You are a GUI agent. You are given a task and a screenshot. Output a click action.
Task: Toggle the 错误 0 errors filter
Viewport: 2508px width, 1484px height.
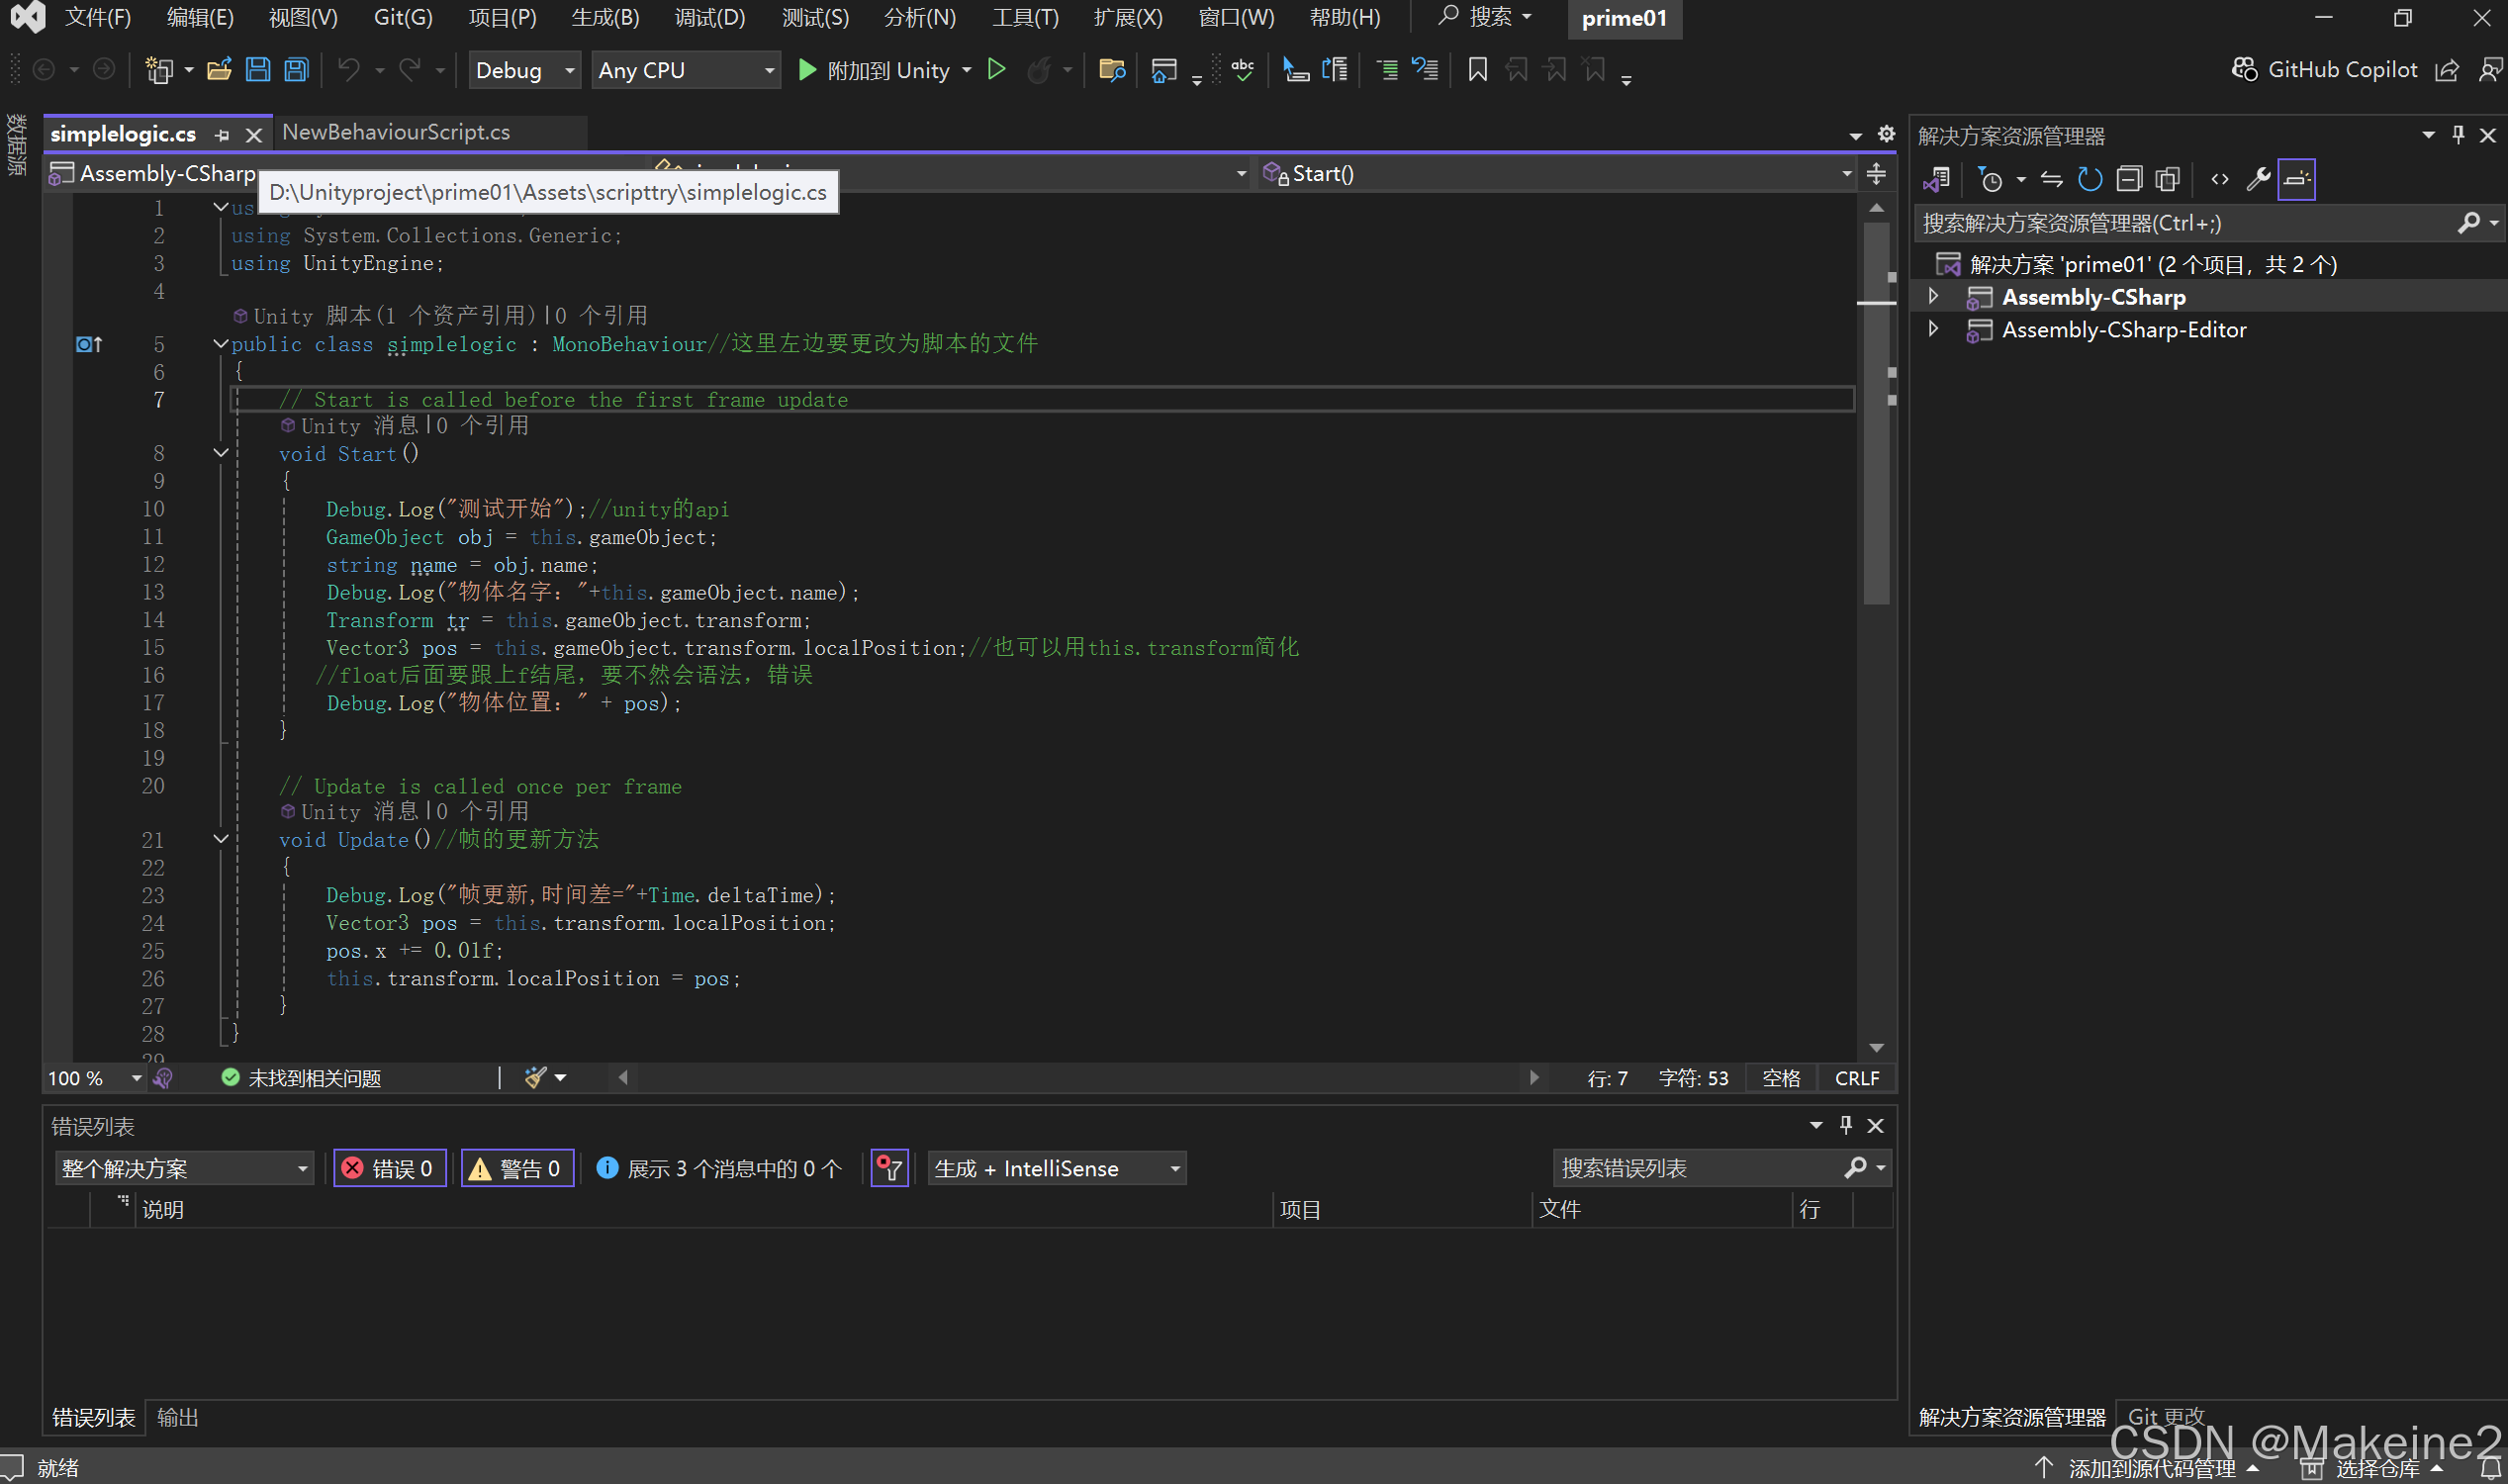[389, 1168]
